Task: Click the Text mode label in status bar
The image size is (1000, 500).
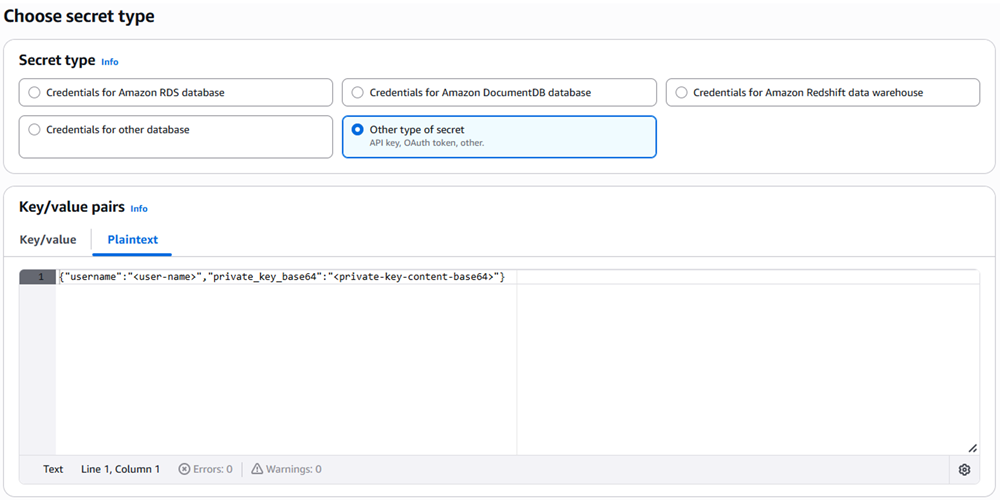Action: pos(53,469)
